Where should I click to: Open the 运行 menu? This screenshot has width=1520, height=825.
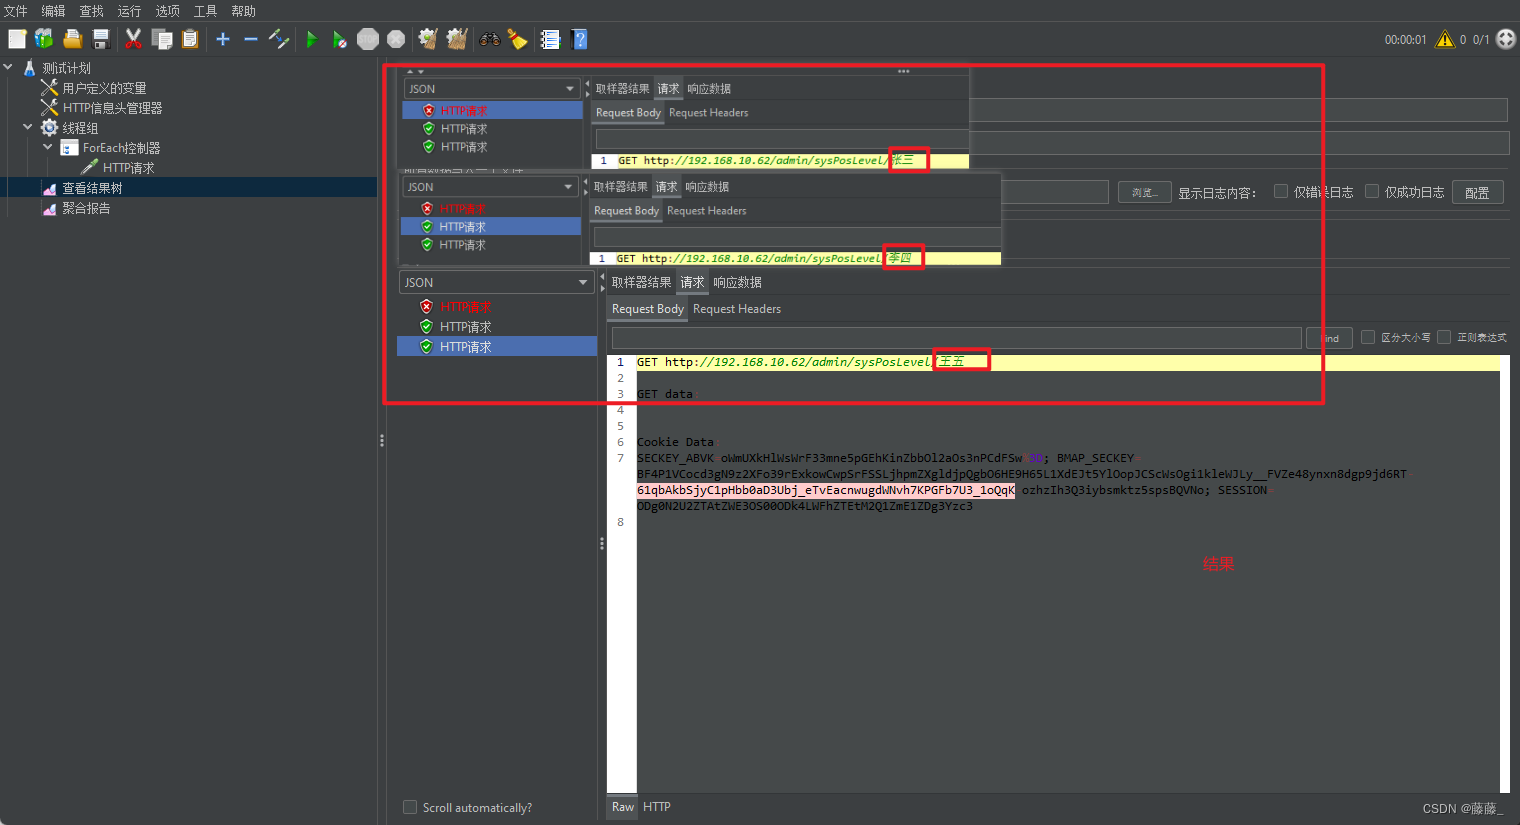pos(129,11)
